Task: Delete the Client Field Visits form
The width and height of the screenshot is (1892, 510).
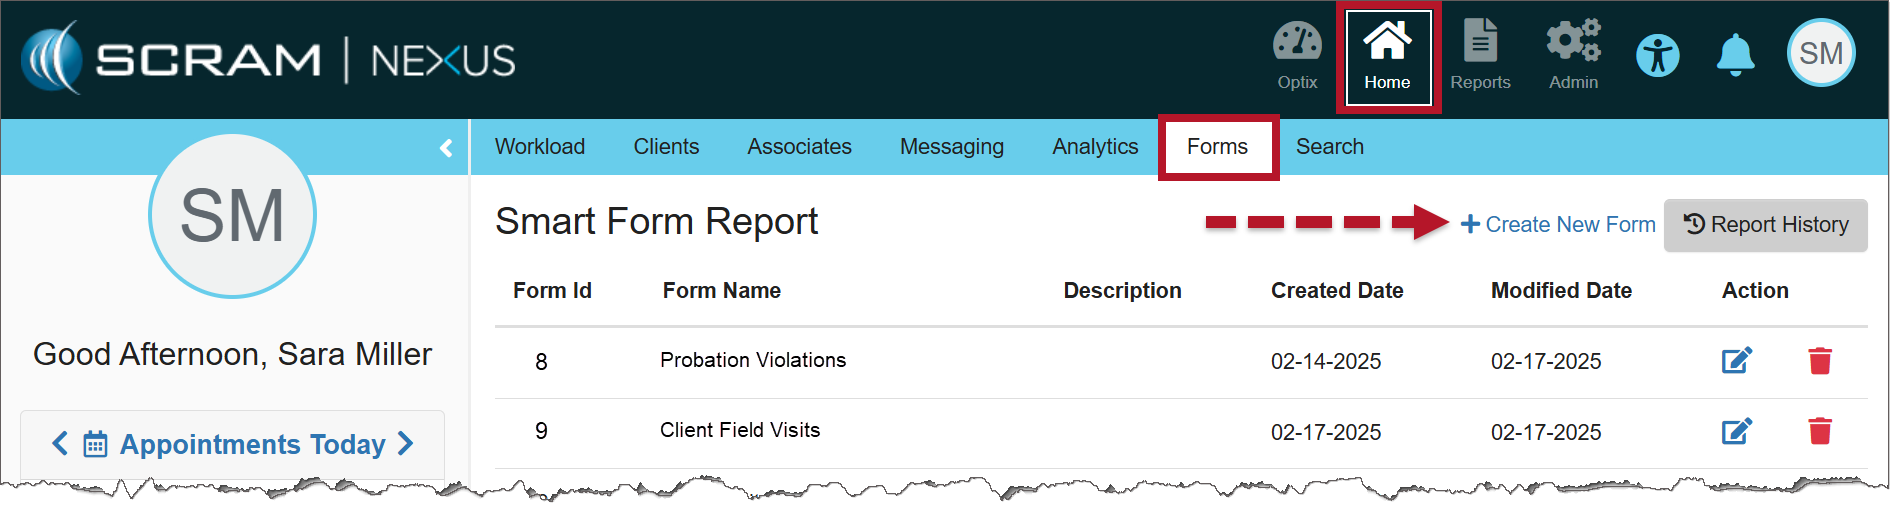Action: pyautogui.click(x=1819, y=431)
